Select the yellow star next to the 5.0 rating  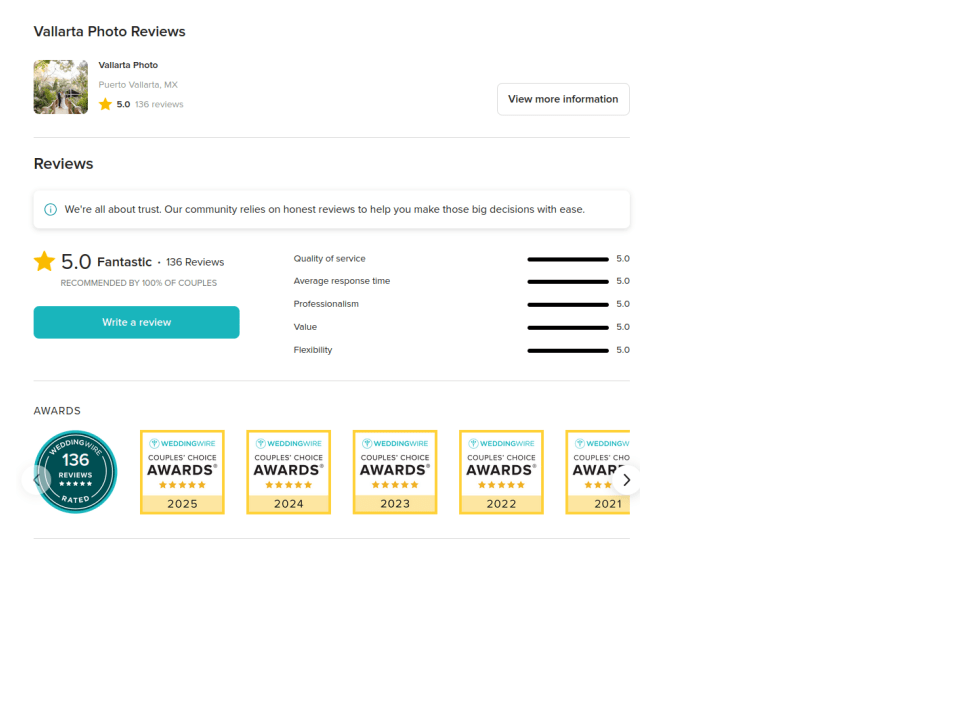(44, 261)
